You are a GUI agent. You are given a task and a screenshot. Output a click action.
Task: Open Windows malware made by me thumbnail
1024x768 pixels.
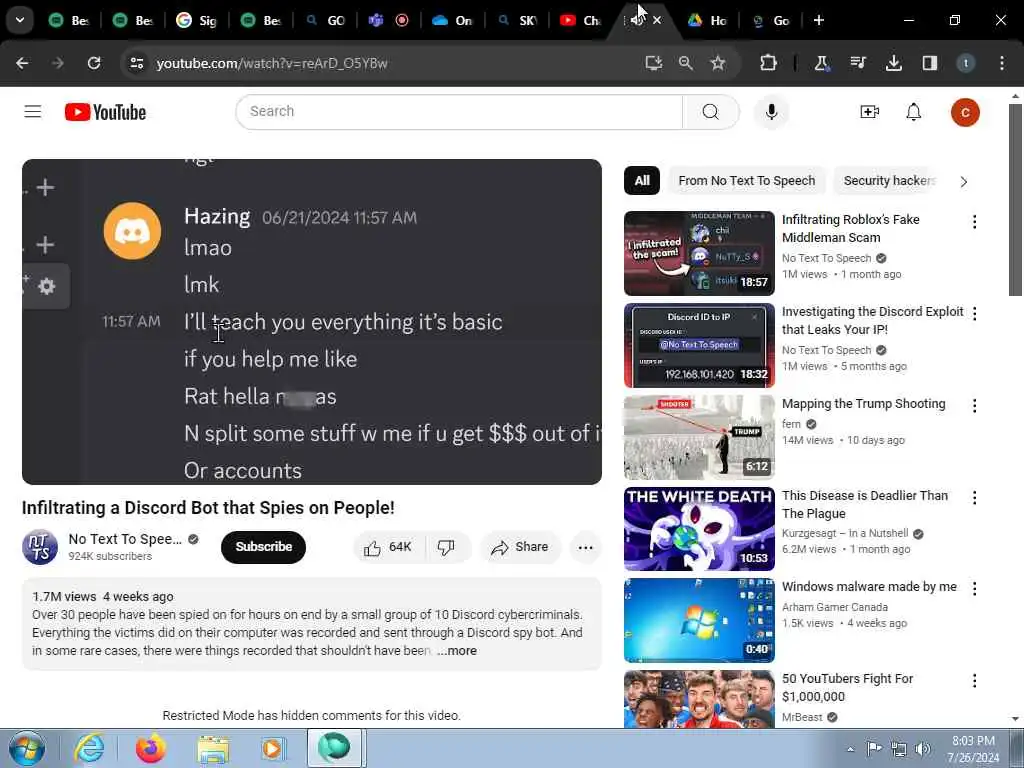[x=699, y=620]
